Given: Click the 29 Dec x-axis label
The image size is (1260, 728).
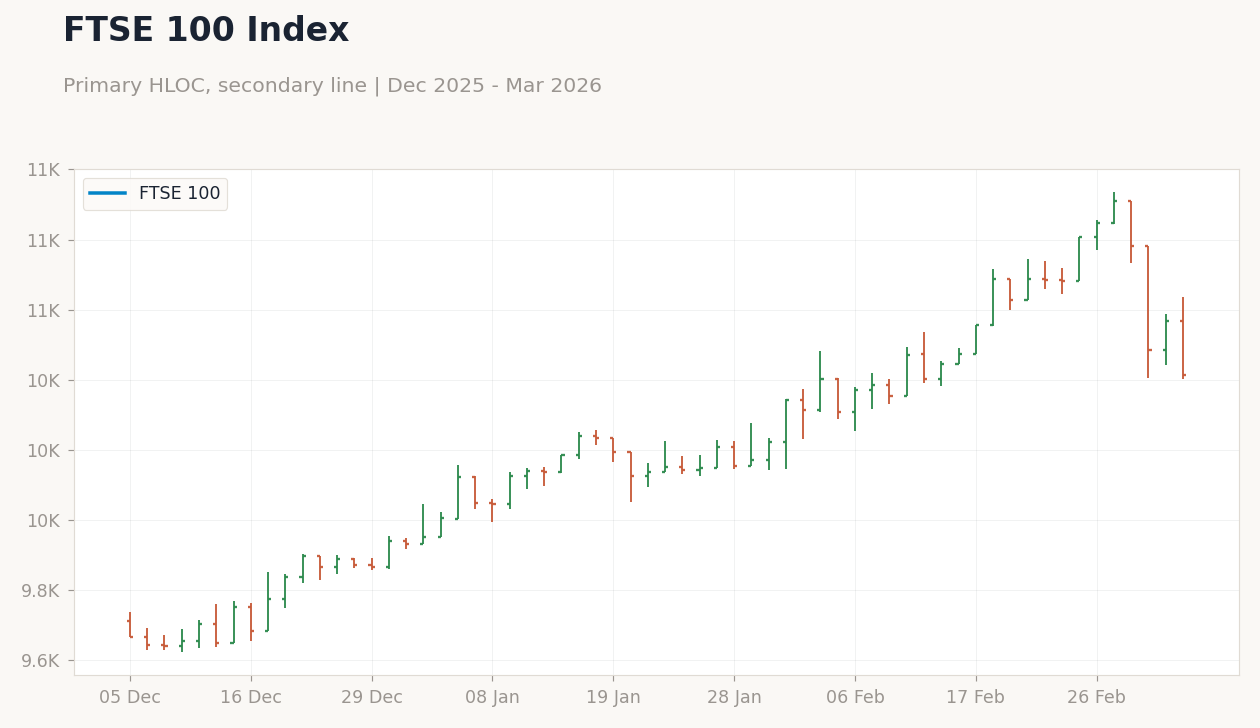Looking at the screenshot, I should coord(372,697).
